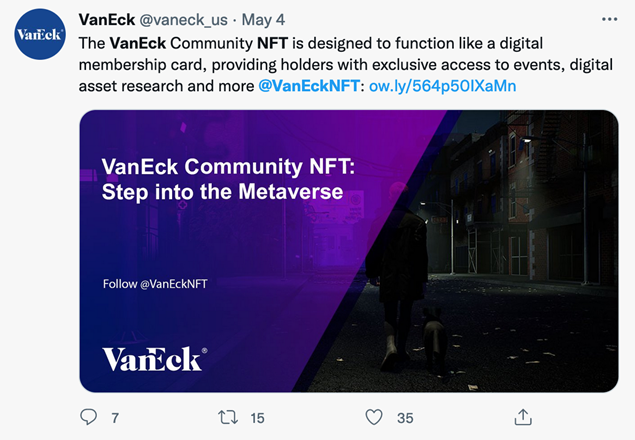Viewport: 635px width, 440px height.
Task: Retweet this VanEck tweet
Action: [x=228, y=417]
